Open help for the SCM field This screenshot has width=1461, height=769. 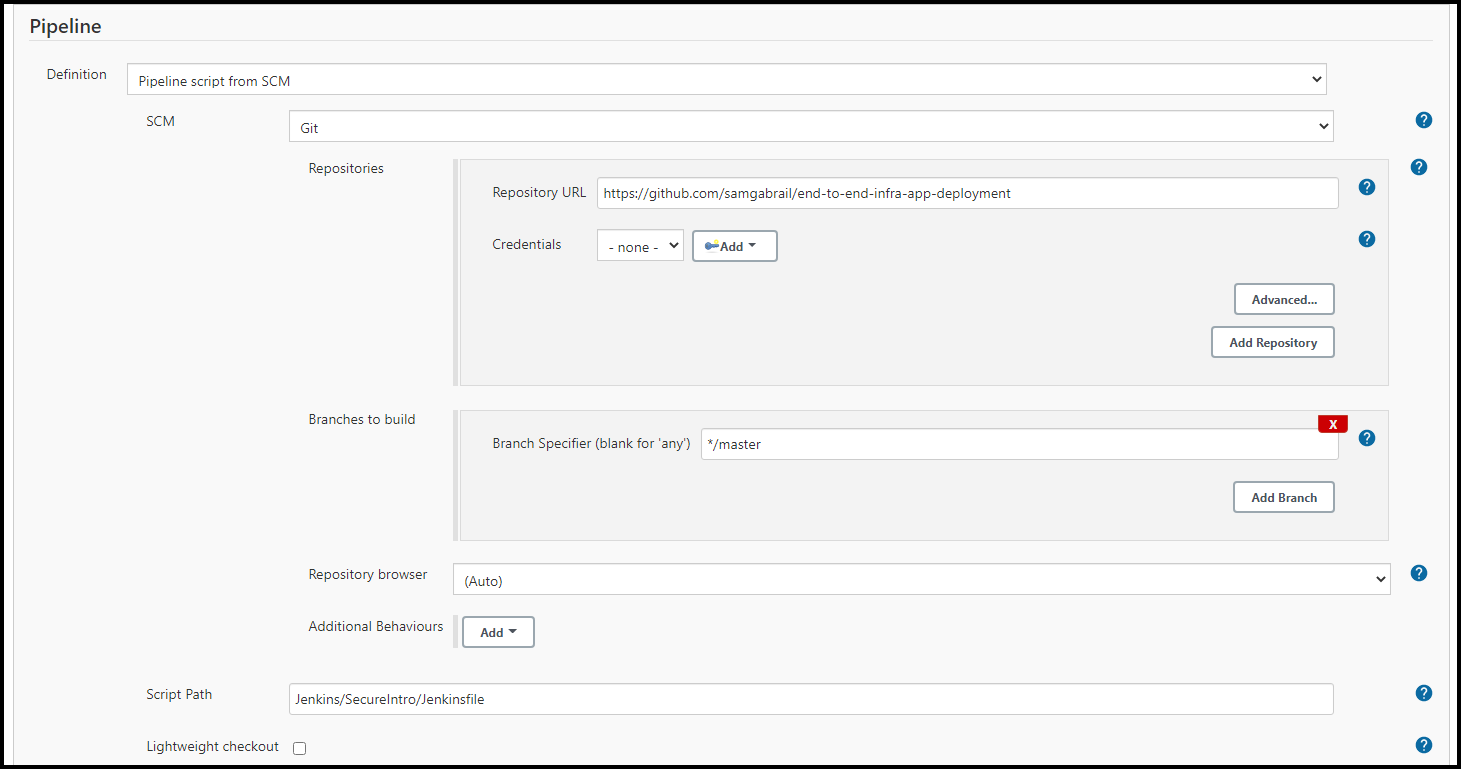(1423, 120)
